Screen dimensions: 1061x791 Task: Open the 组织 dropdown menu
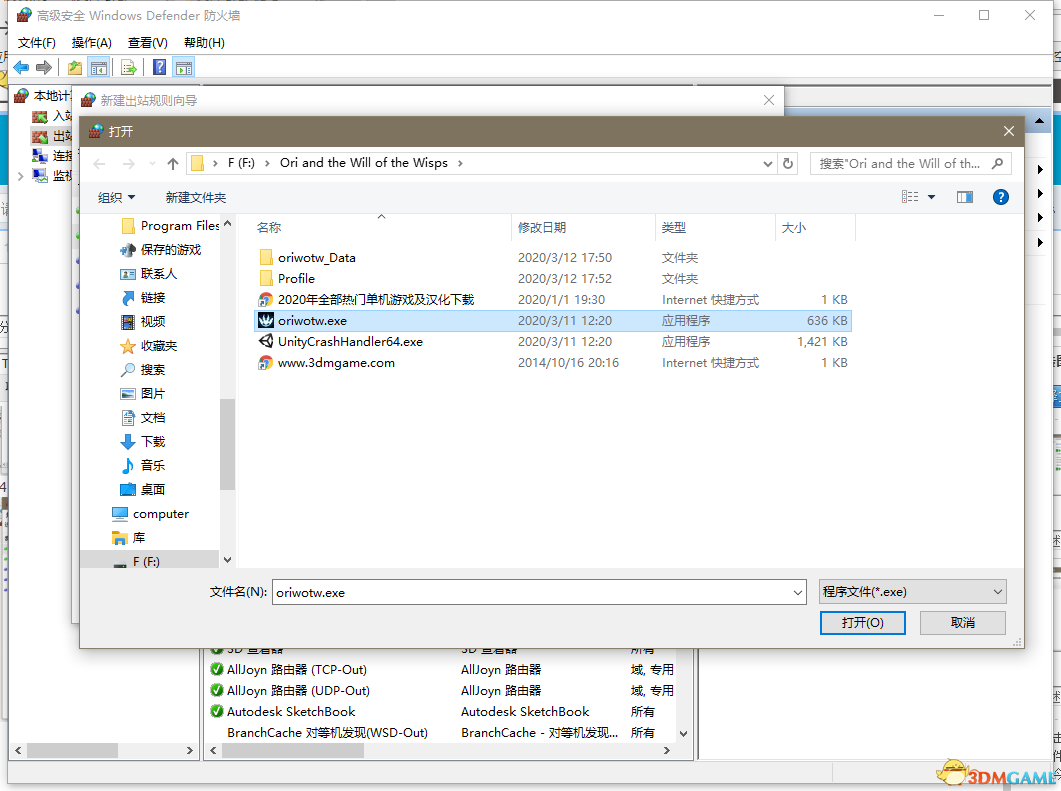coord(116,197)
